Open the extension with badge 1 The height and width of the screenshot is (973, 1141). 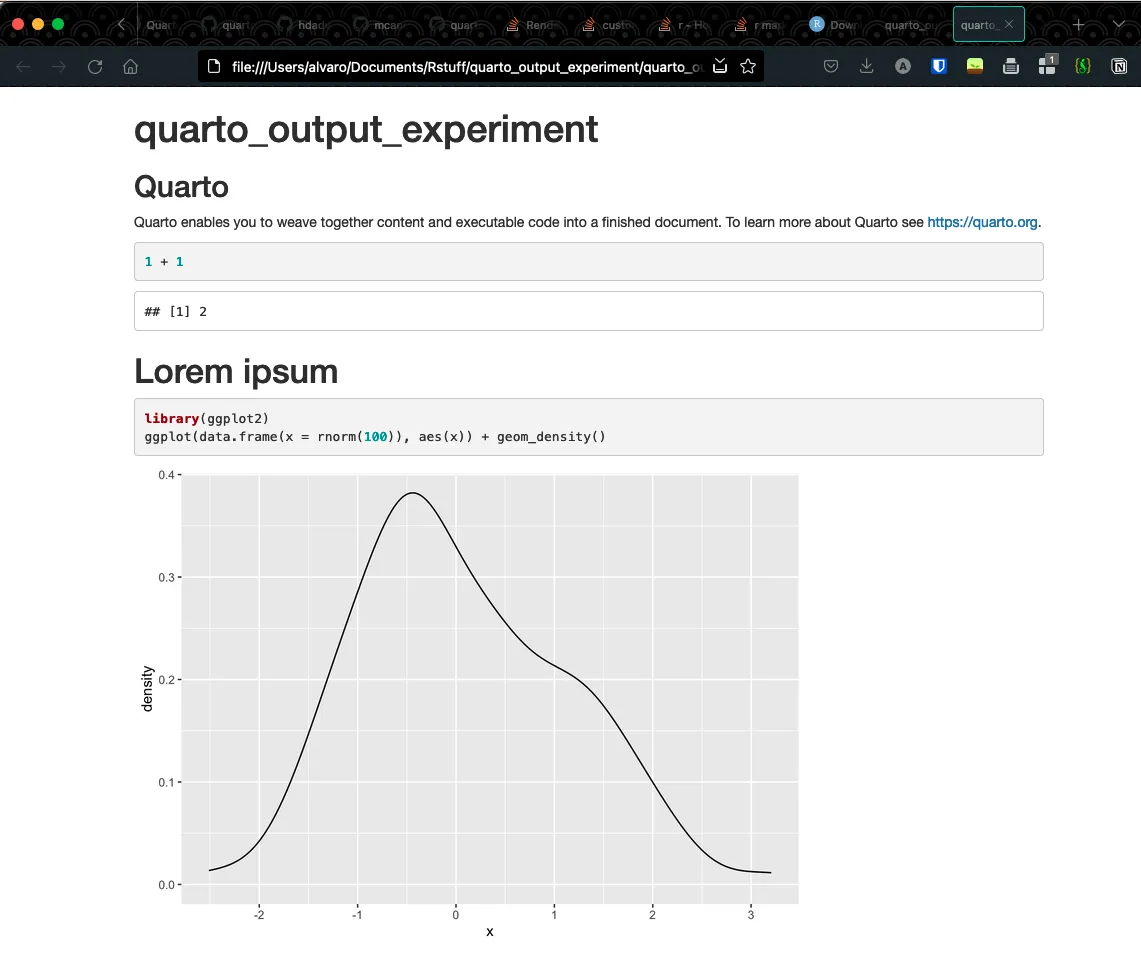[x=1047, y=65]
